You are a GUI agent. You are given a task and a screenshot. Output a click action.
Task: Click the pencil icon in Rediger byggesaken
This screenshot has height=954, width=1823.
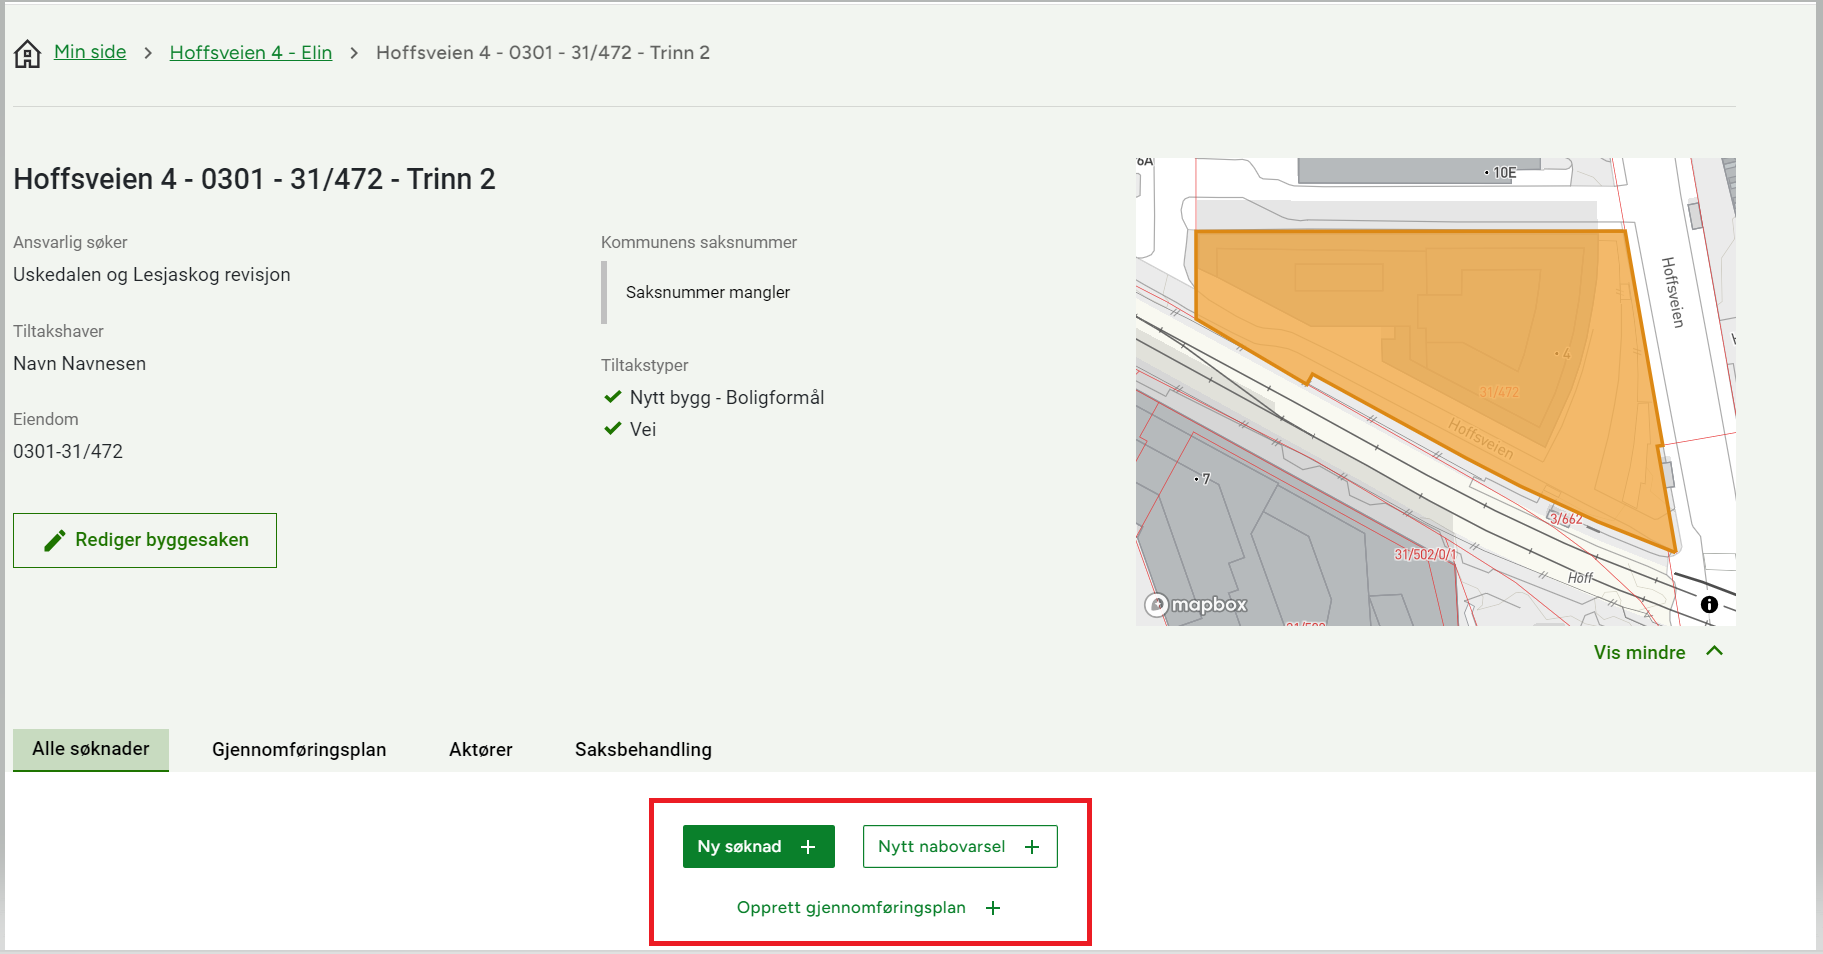(55, 541)
